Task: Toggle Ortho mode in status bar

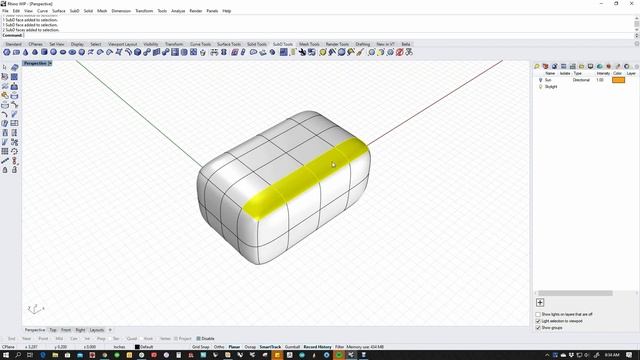Action: [x=219, y=347]
